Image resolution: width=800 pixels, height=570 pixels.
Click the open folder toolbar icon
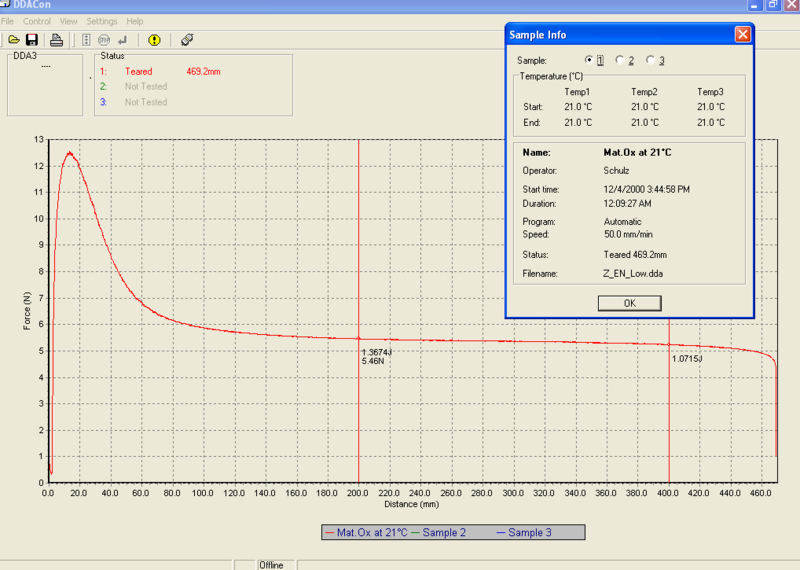click(x=14, y=40)
